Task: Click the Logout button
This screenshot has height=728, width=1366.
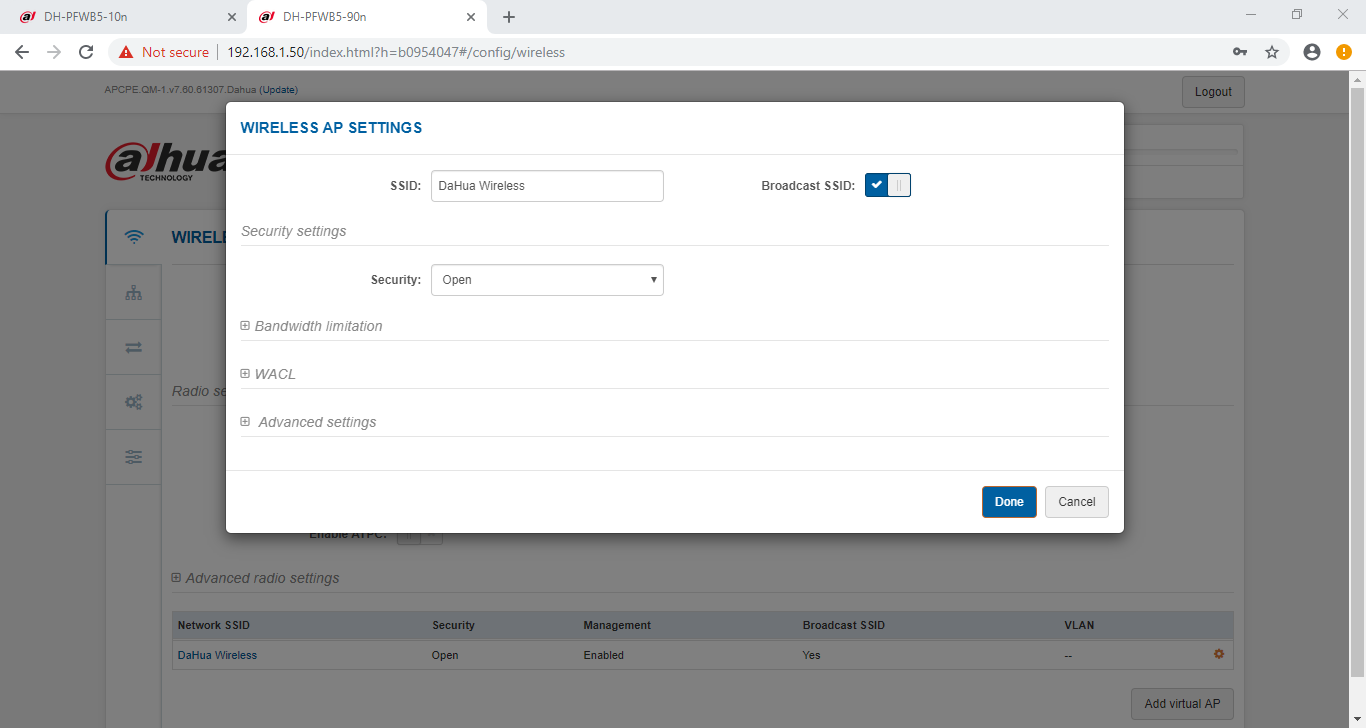Action: [x=1213, y=92]
